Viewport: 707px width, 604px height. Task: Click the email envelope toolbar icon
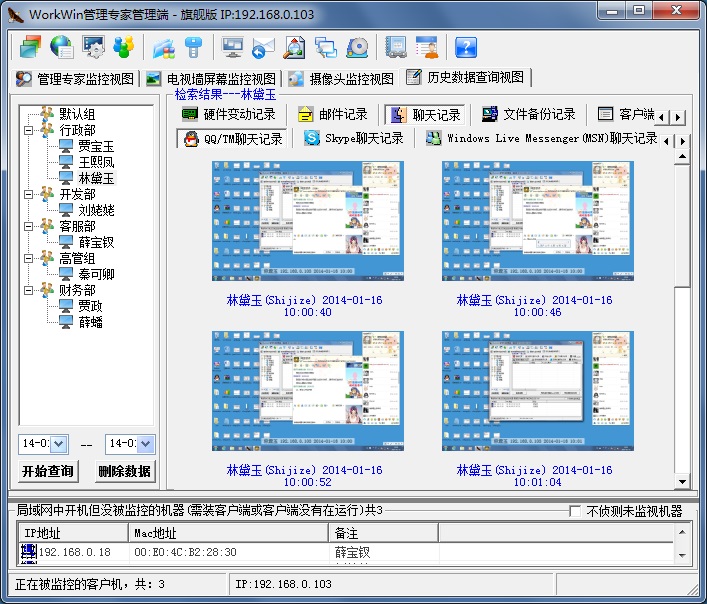click(x=263, y=48)
